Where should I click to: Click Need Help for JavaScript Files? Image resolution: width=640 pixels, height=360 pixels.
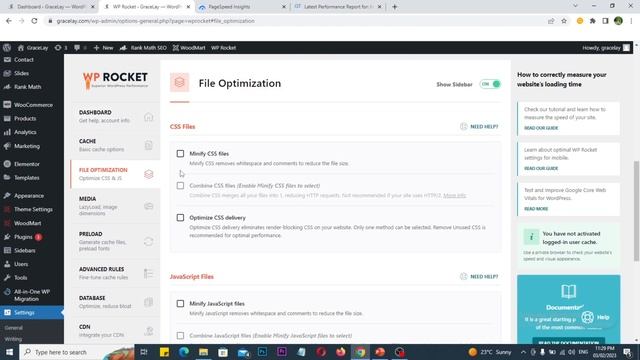click(x=479, y=276)
